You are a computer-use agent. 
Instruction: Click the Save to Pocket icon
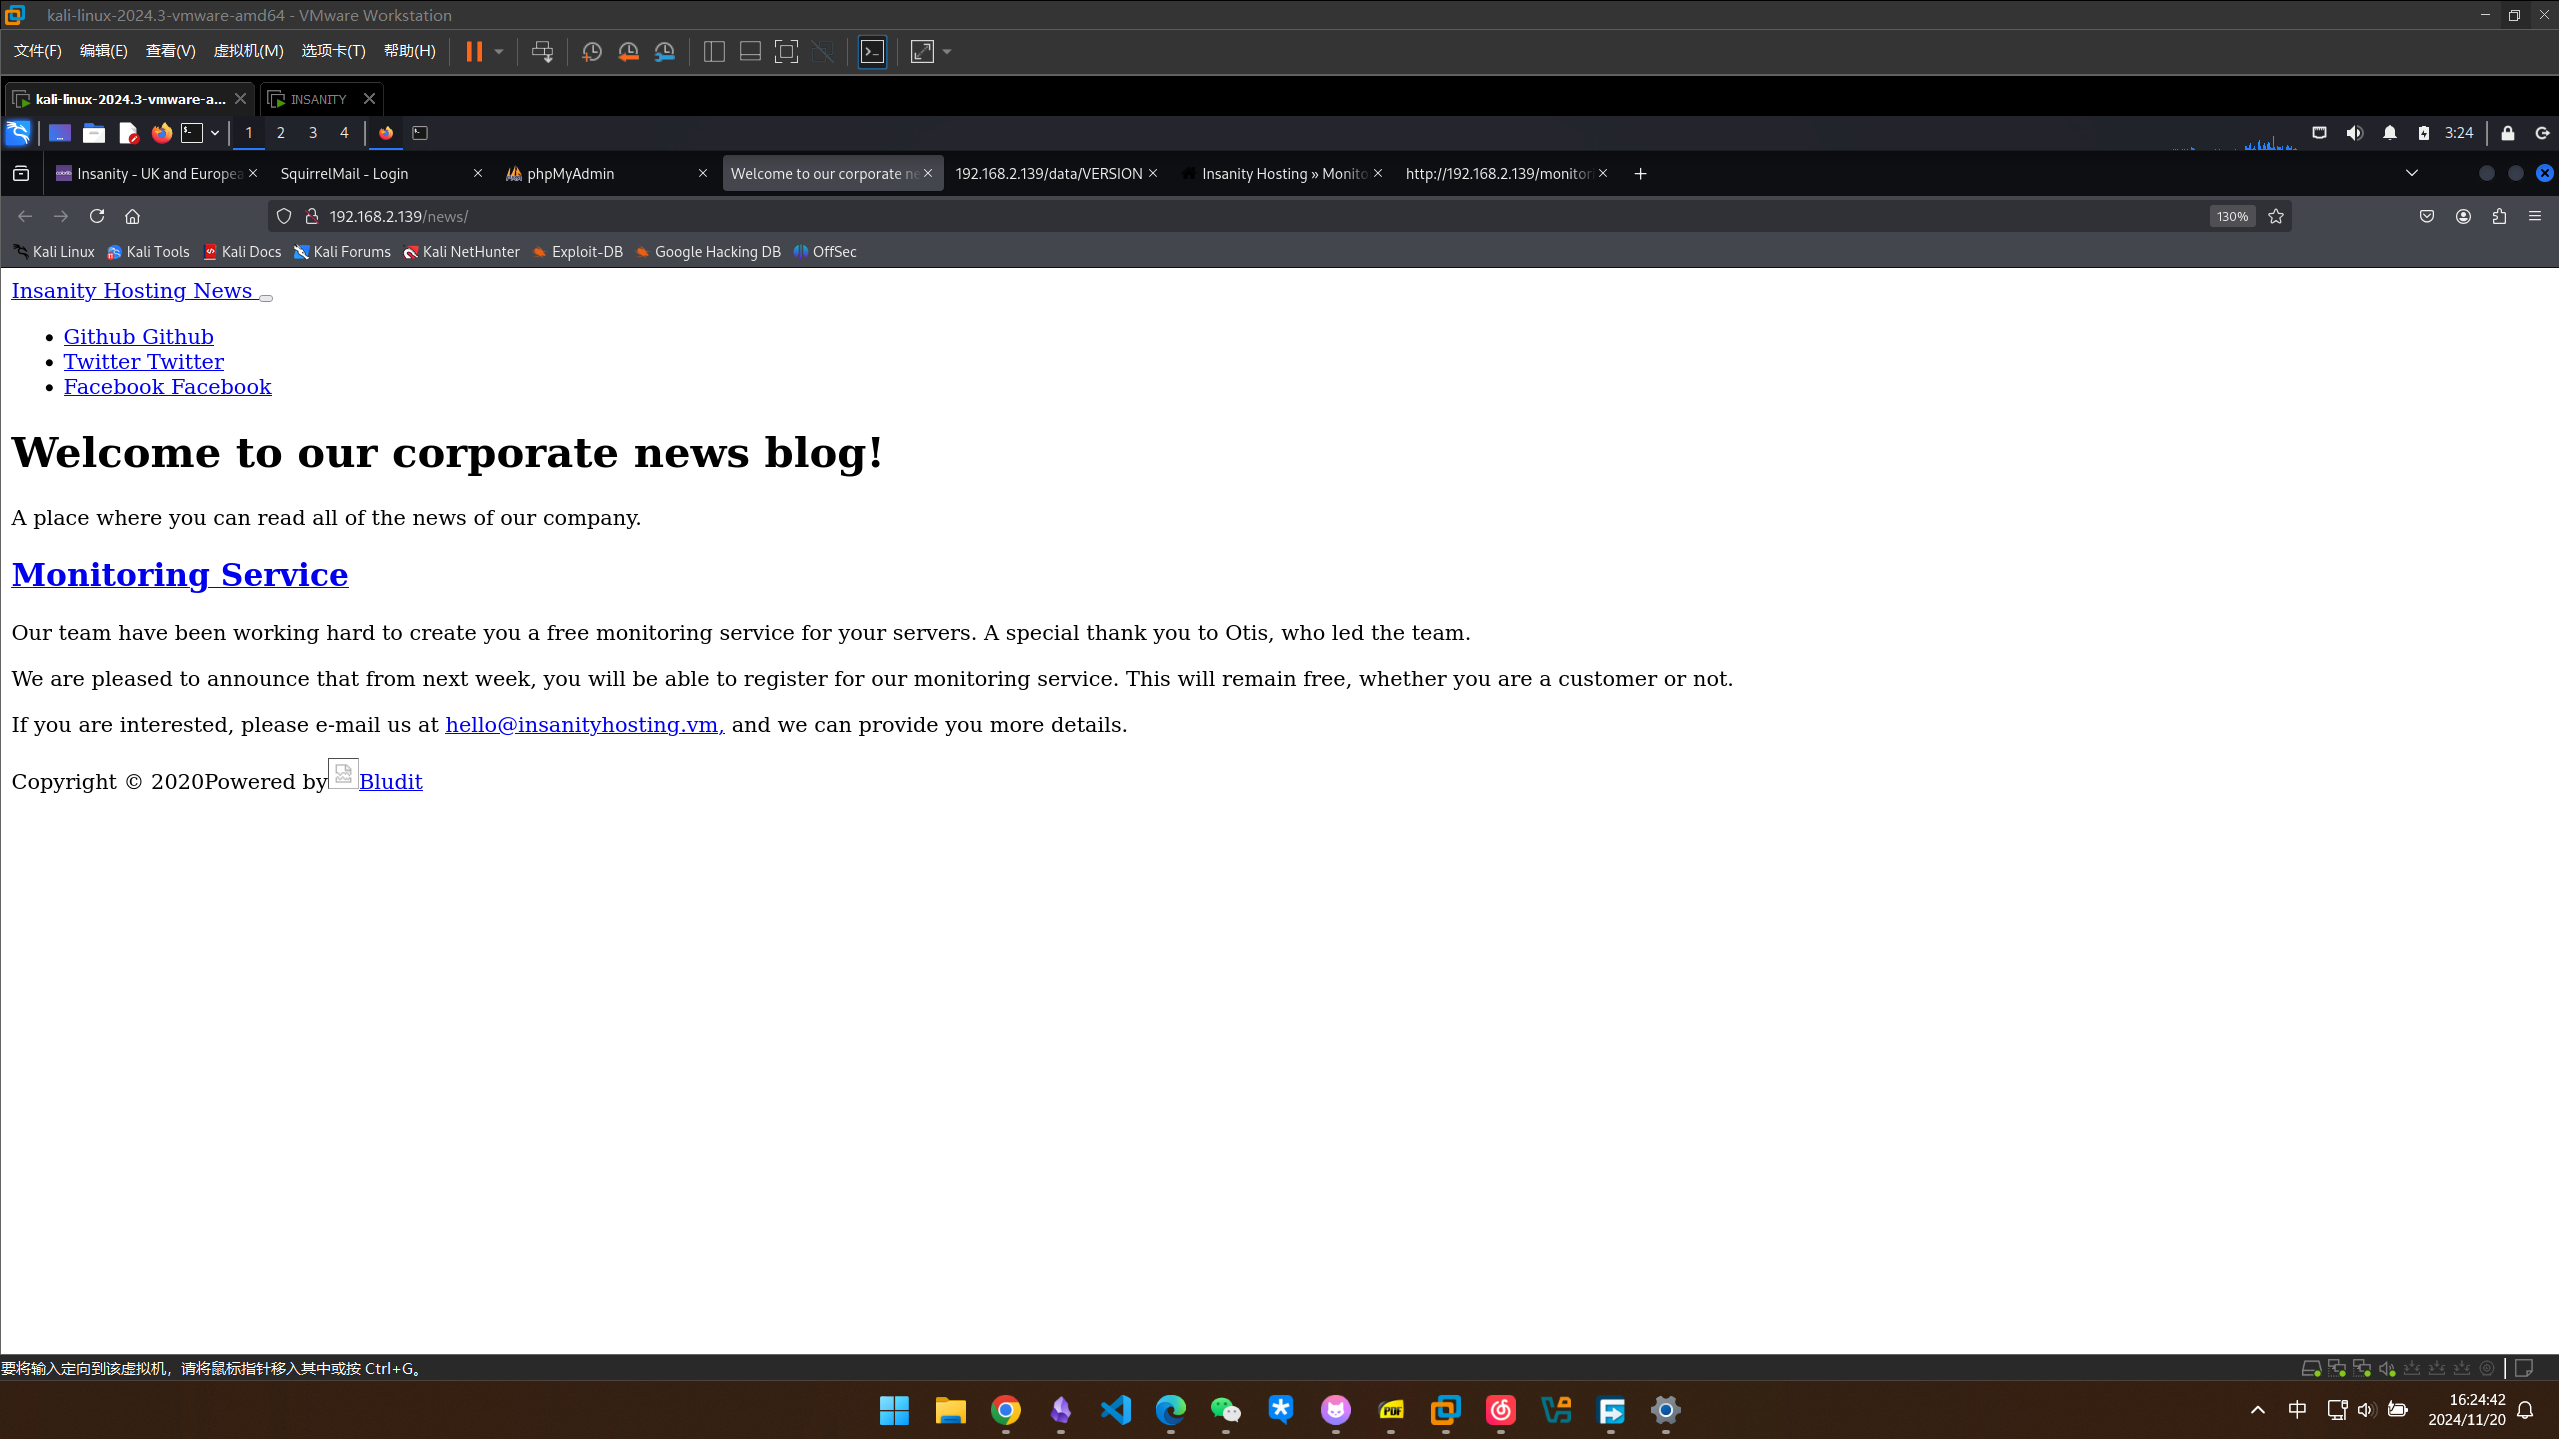pyautogui.click(x=2427, y=216)
